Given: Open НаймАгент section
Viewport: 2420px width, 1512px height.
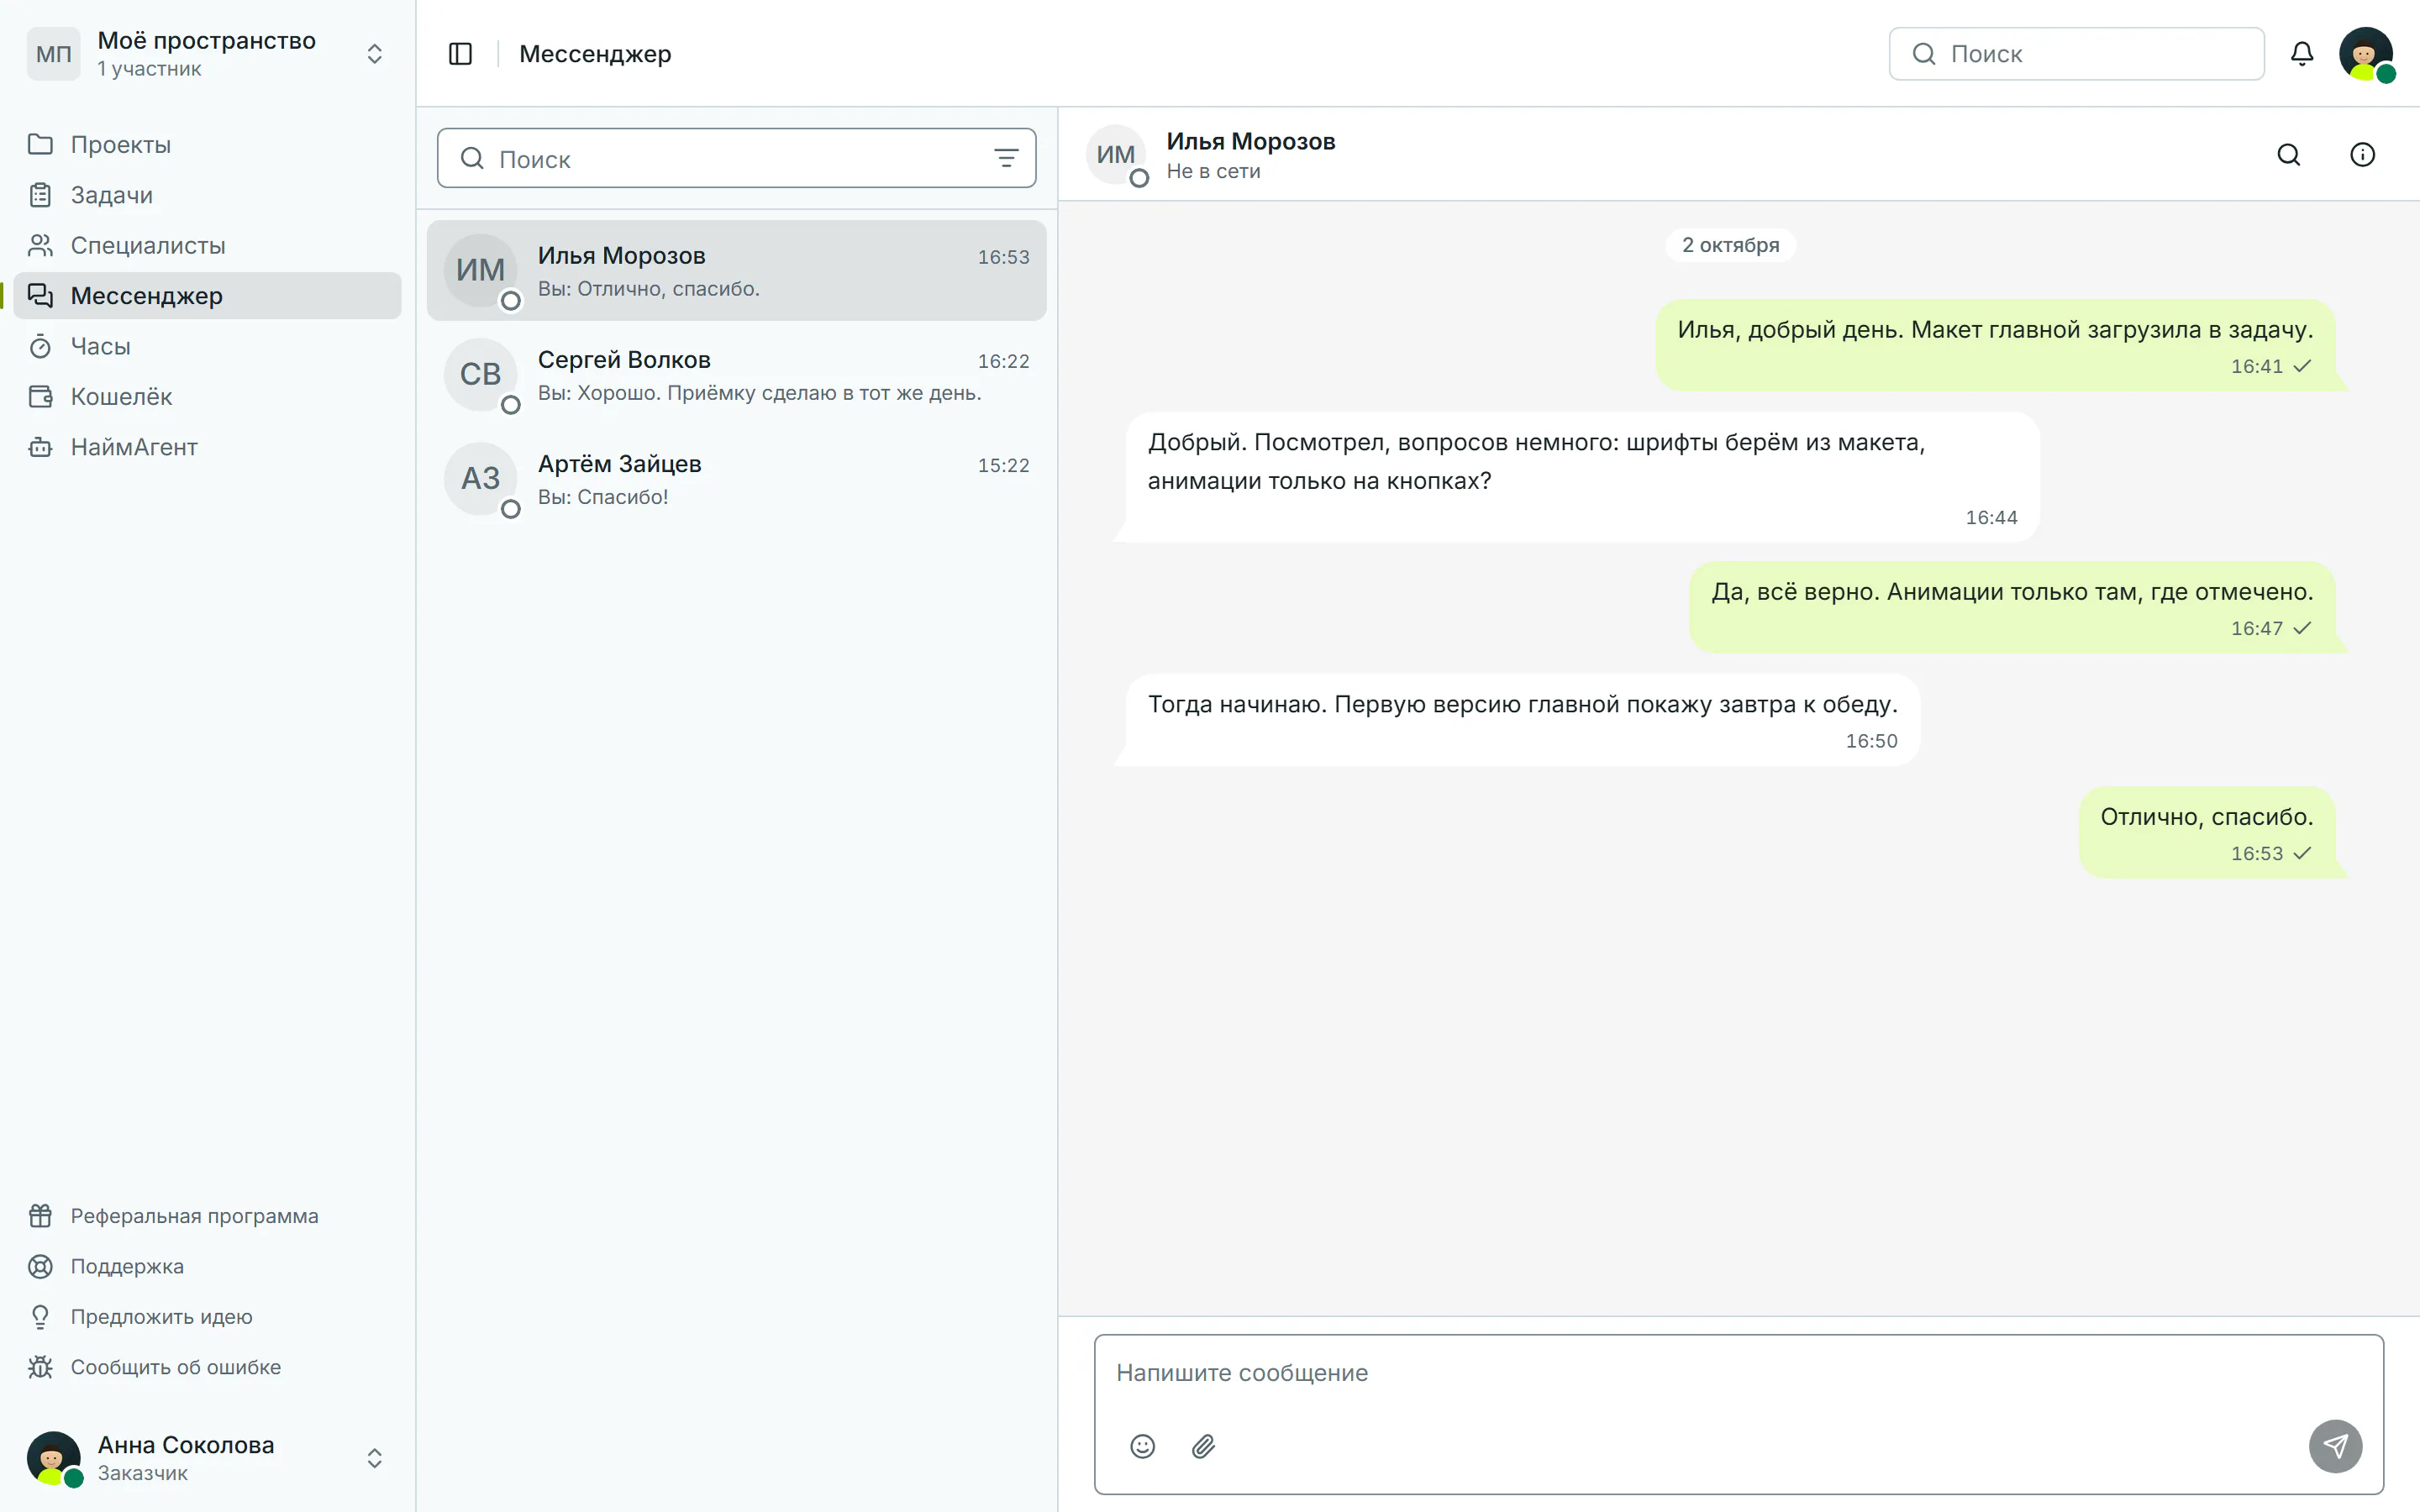Looking at the screenshot, I should 207,447.
